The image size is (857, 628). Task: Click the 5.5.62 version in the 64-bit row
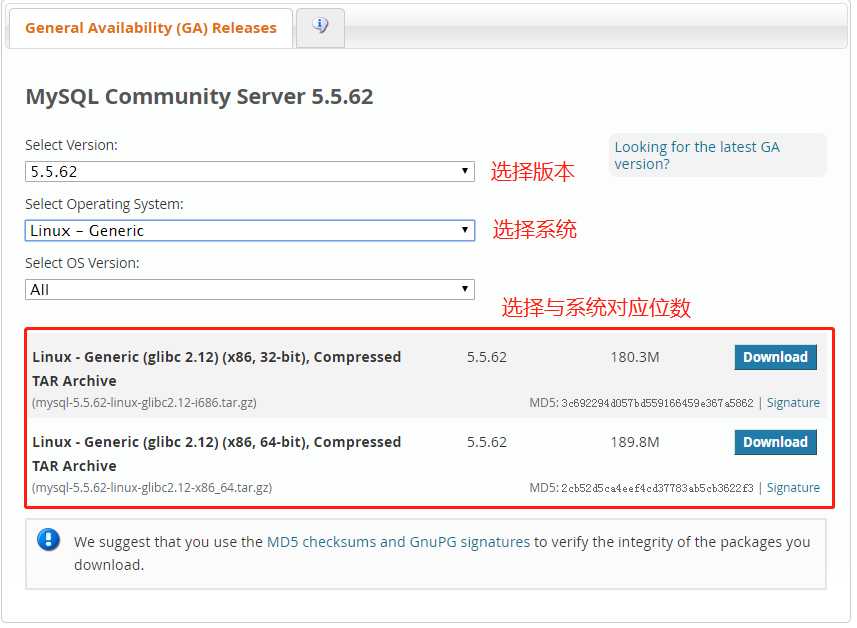click(x=486, y=442)
